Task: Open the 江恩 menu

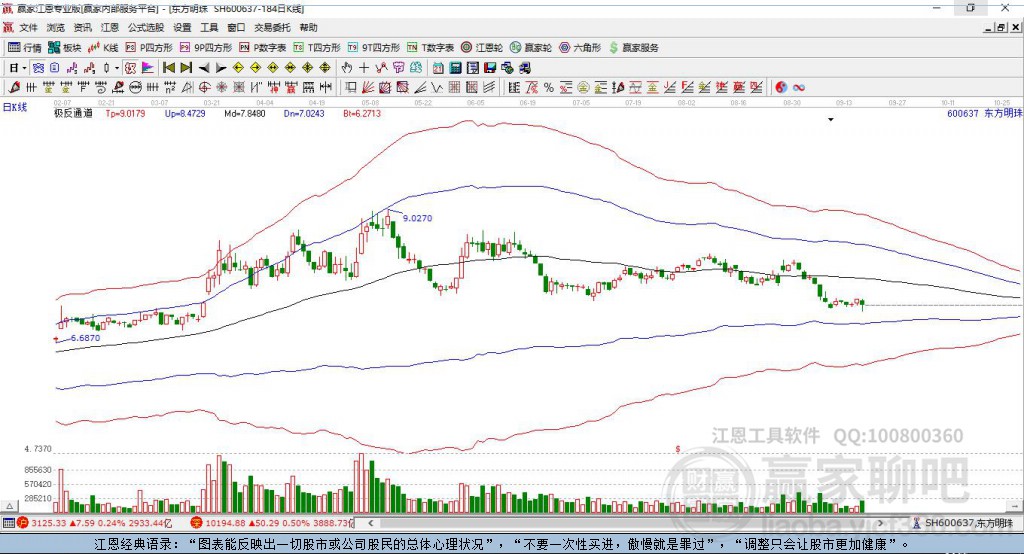Action: click(x=110, y=27)
